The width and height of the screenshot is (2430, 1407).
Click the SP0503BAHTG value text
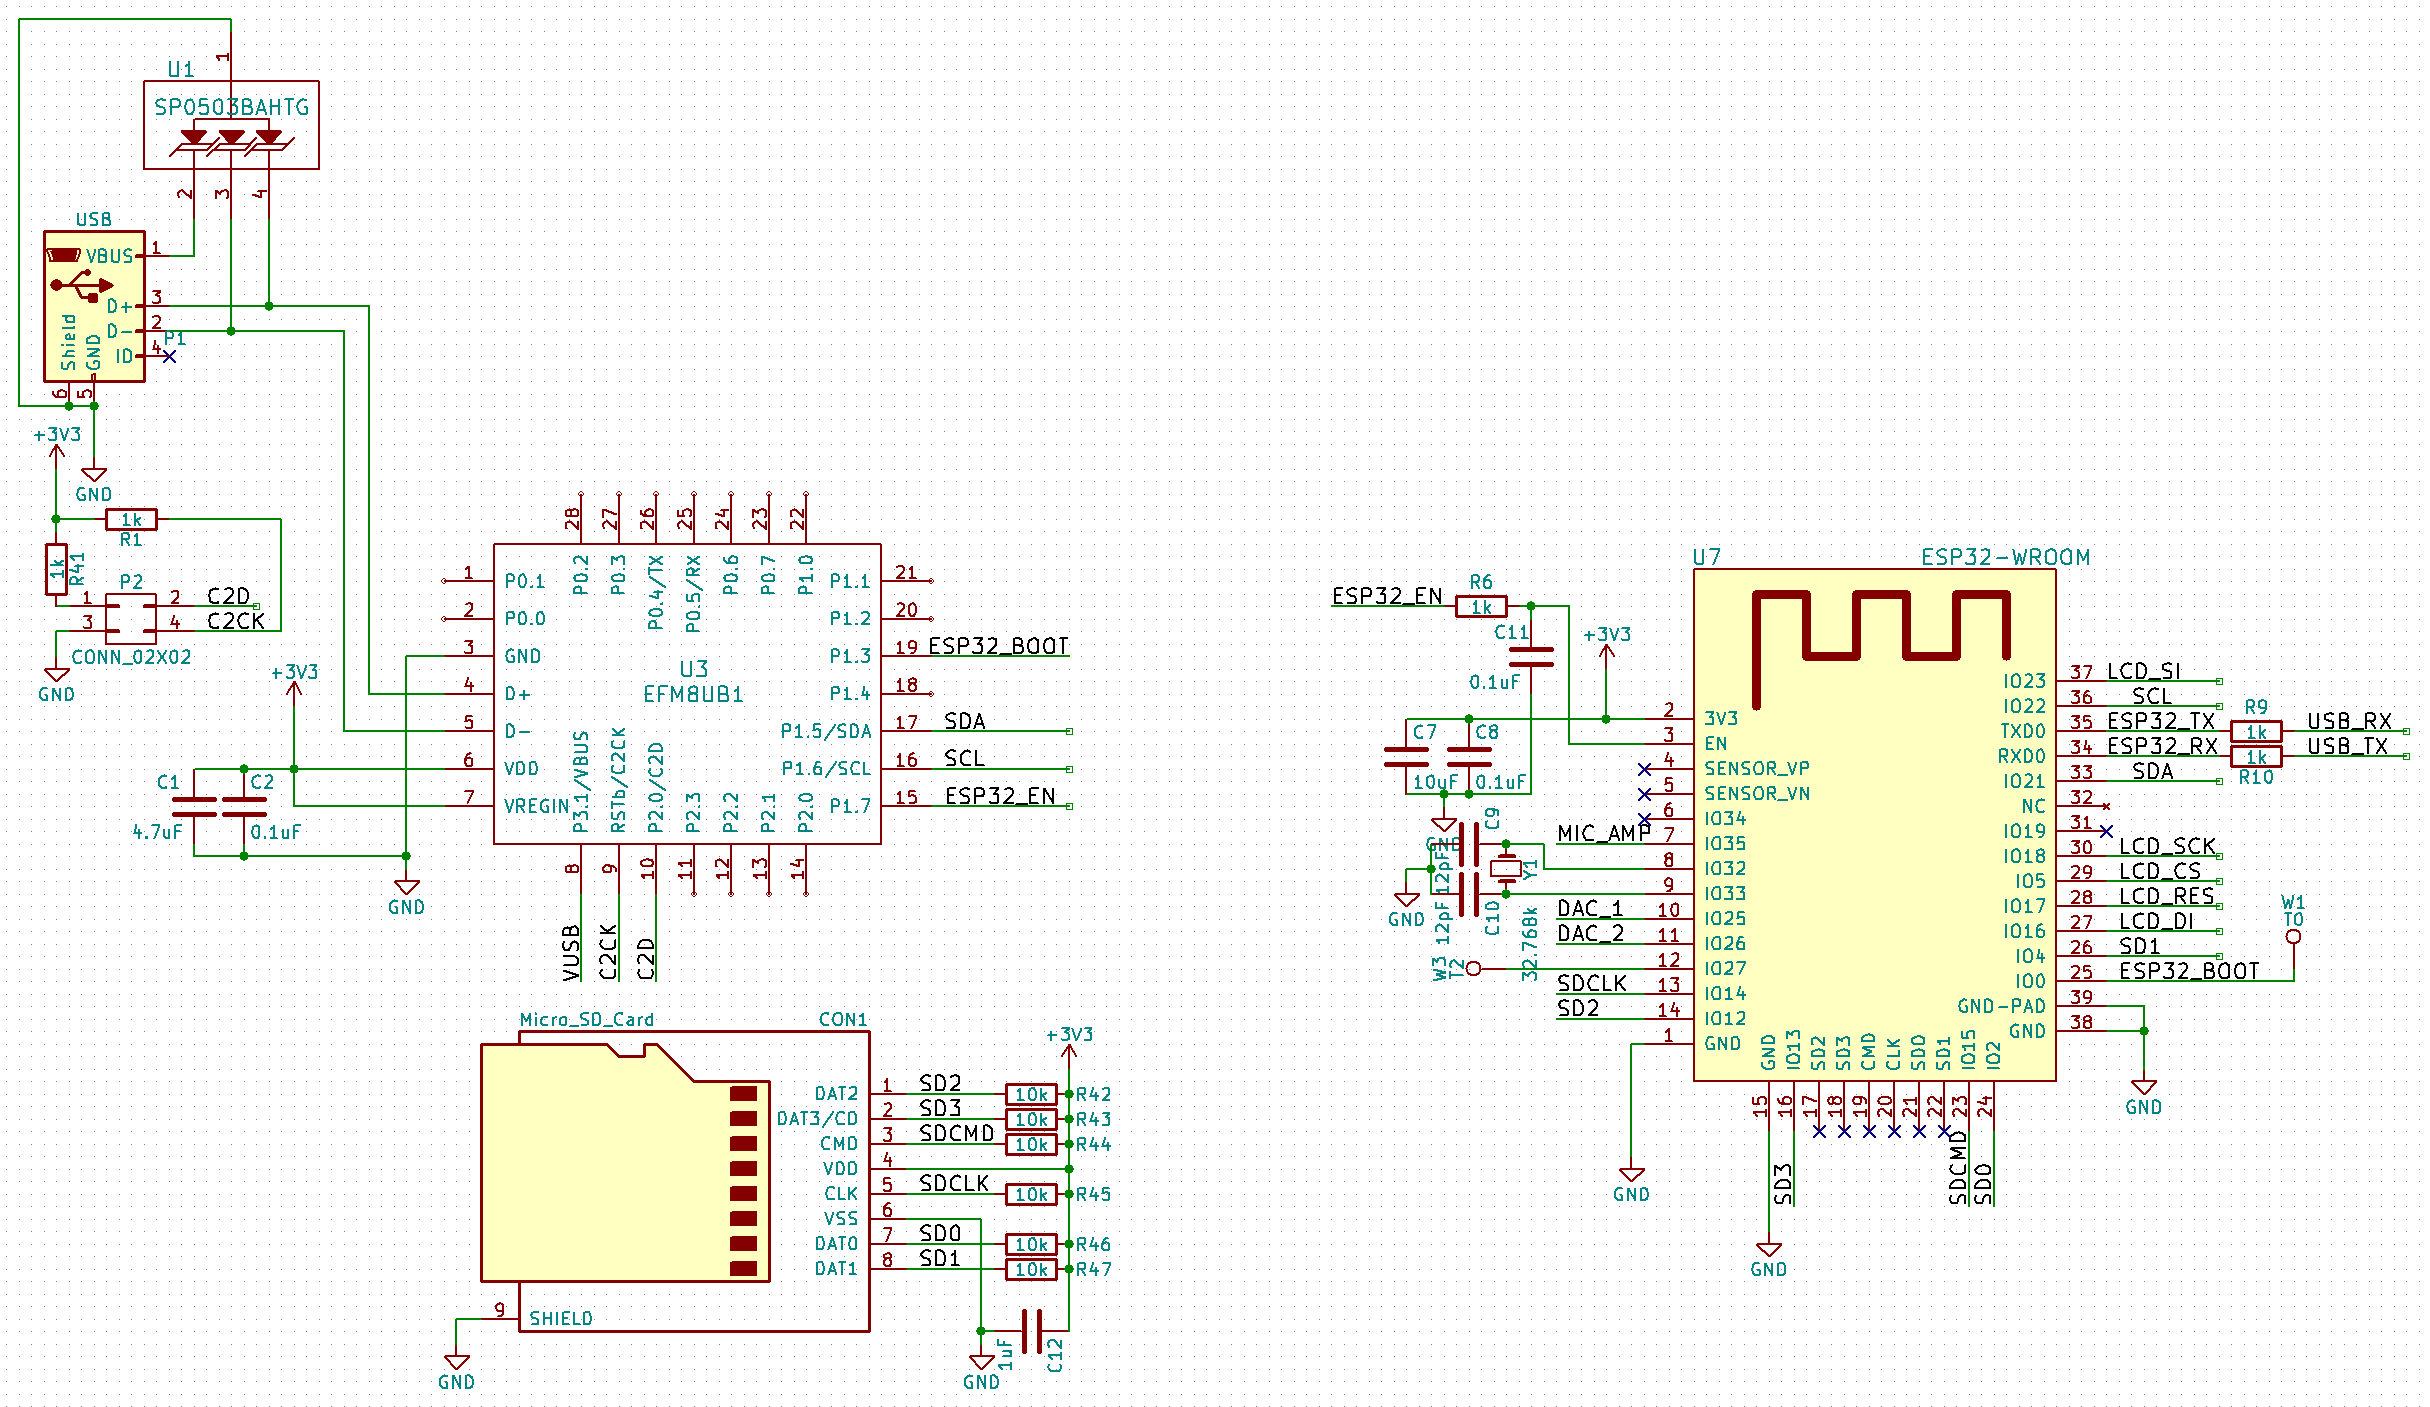[x=232, y=107]
